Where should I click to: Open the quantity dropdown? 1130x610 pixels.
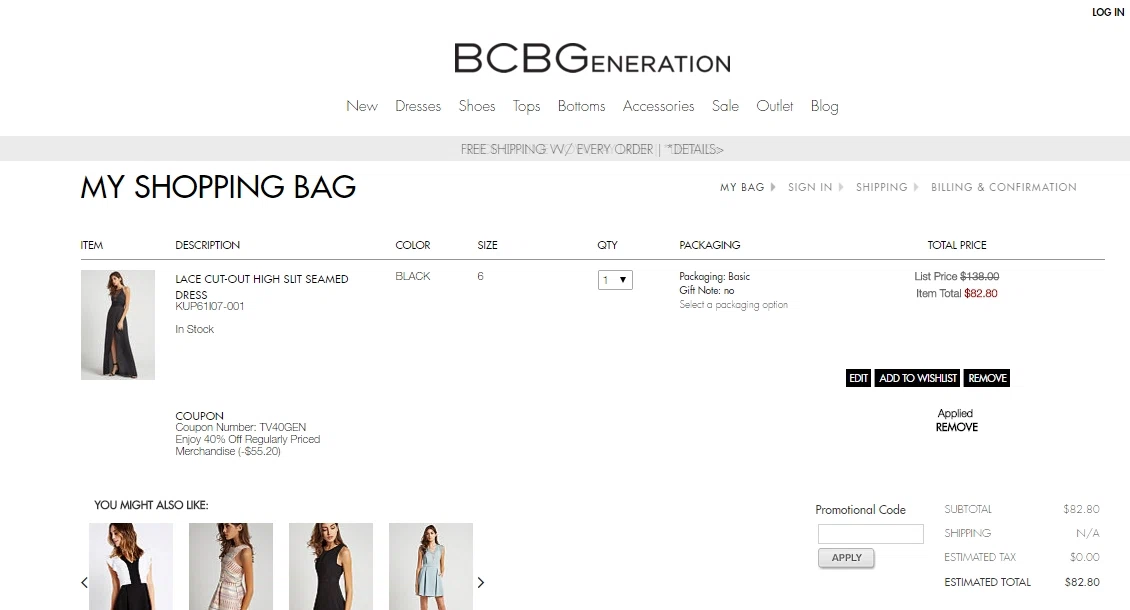(615, 280)
